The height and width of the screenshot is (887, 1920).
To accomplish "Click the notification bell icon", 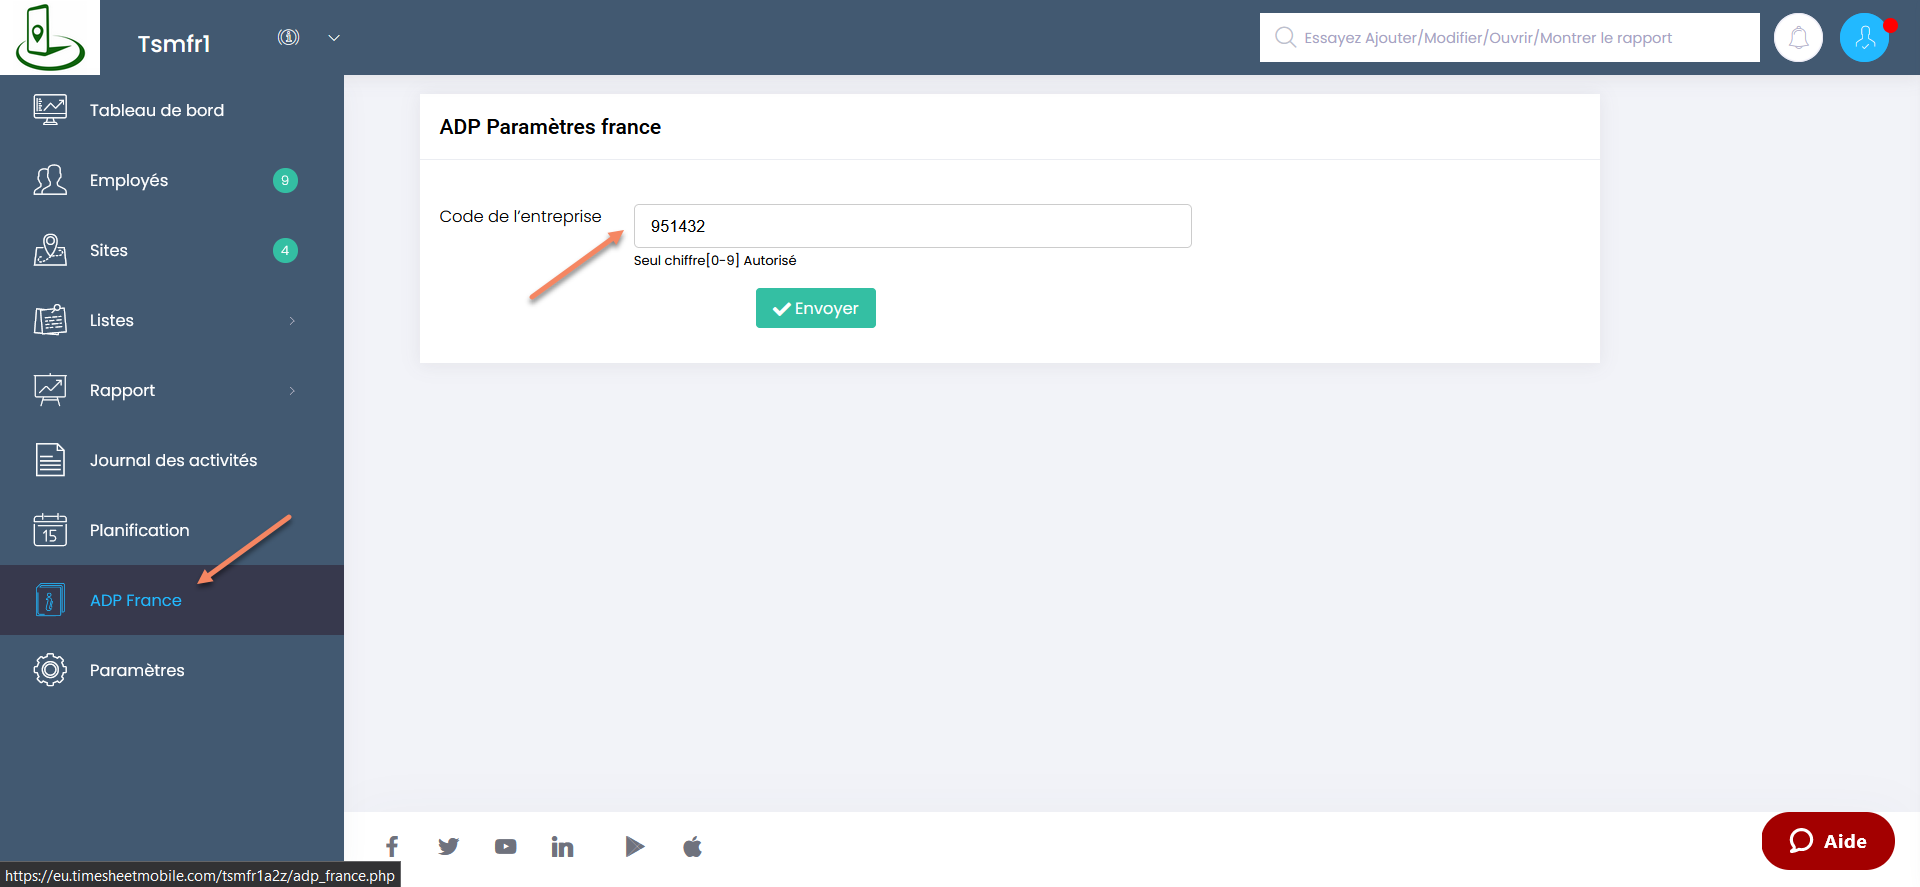I will tap(1798, 38).
